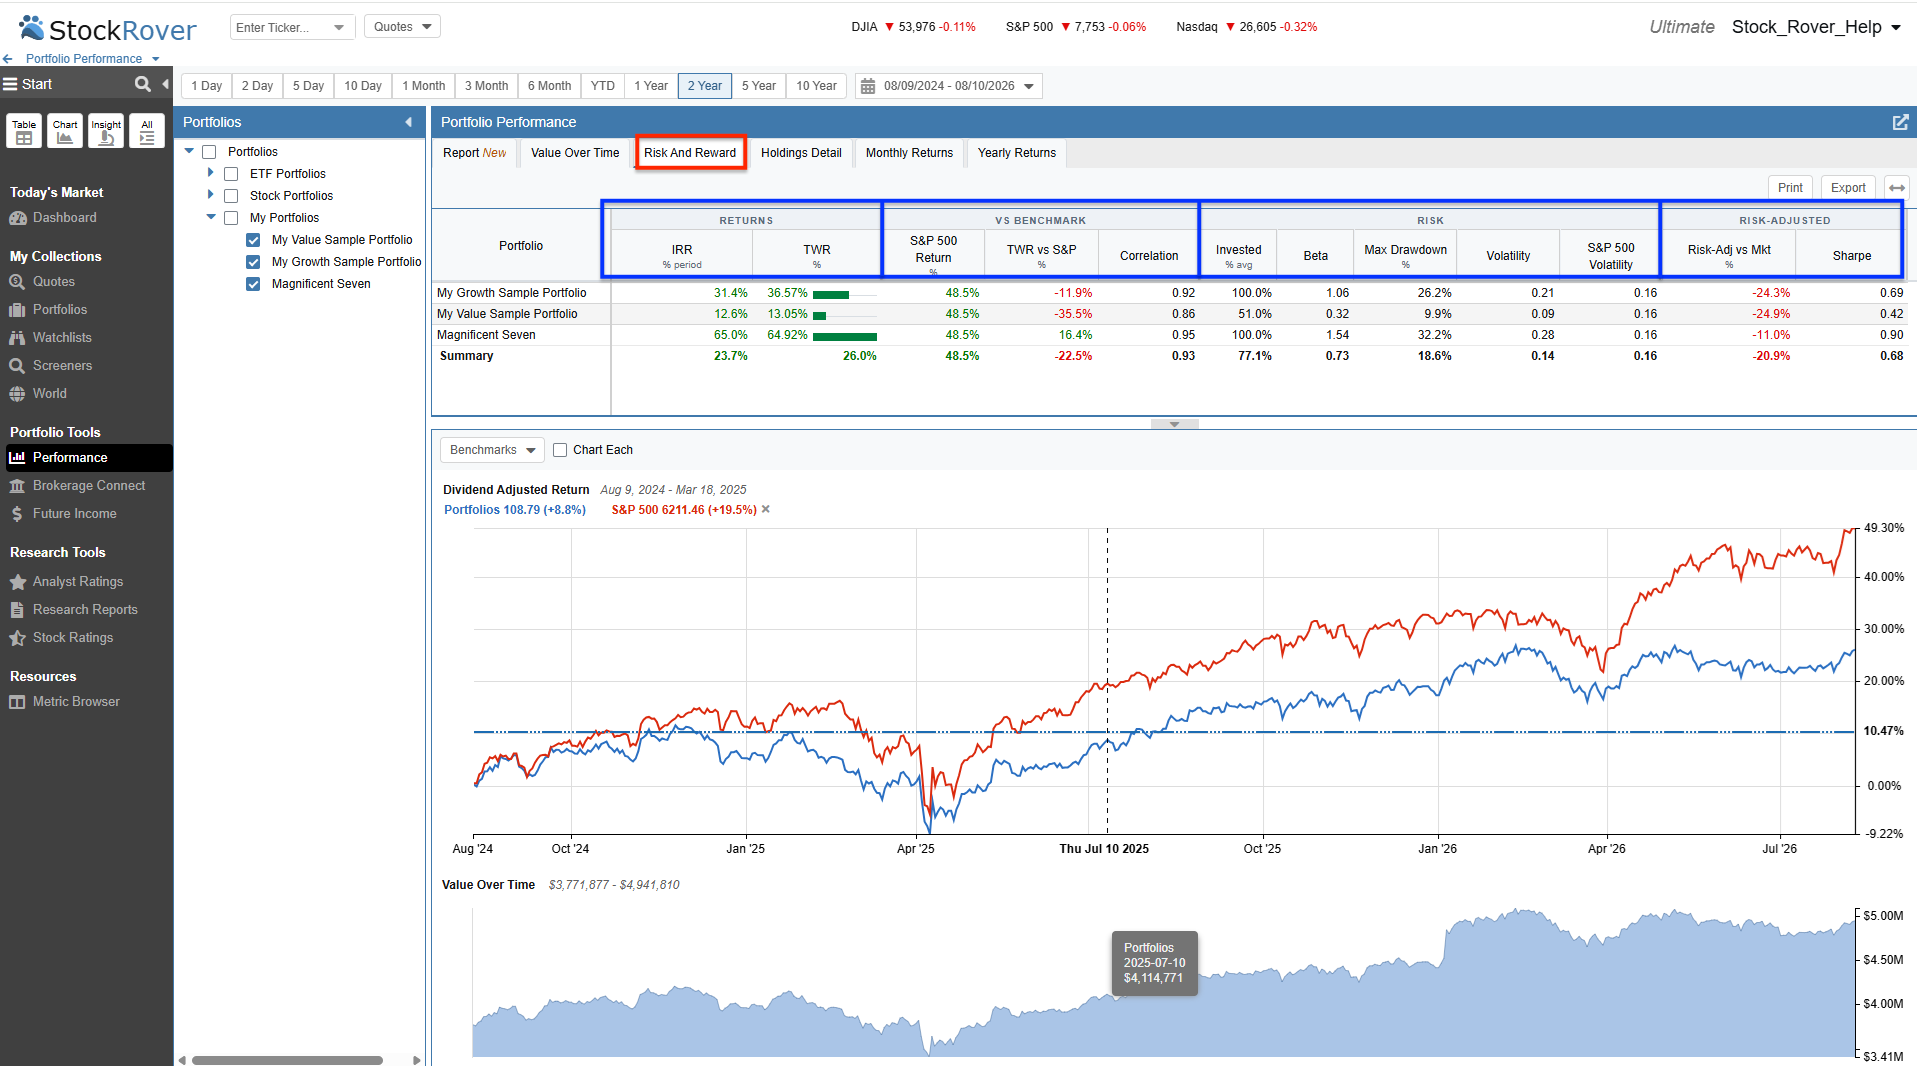1917x1066 pixels.
Task: Click the search magnifier in Start bar
Action: tap(143, 84)
